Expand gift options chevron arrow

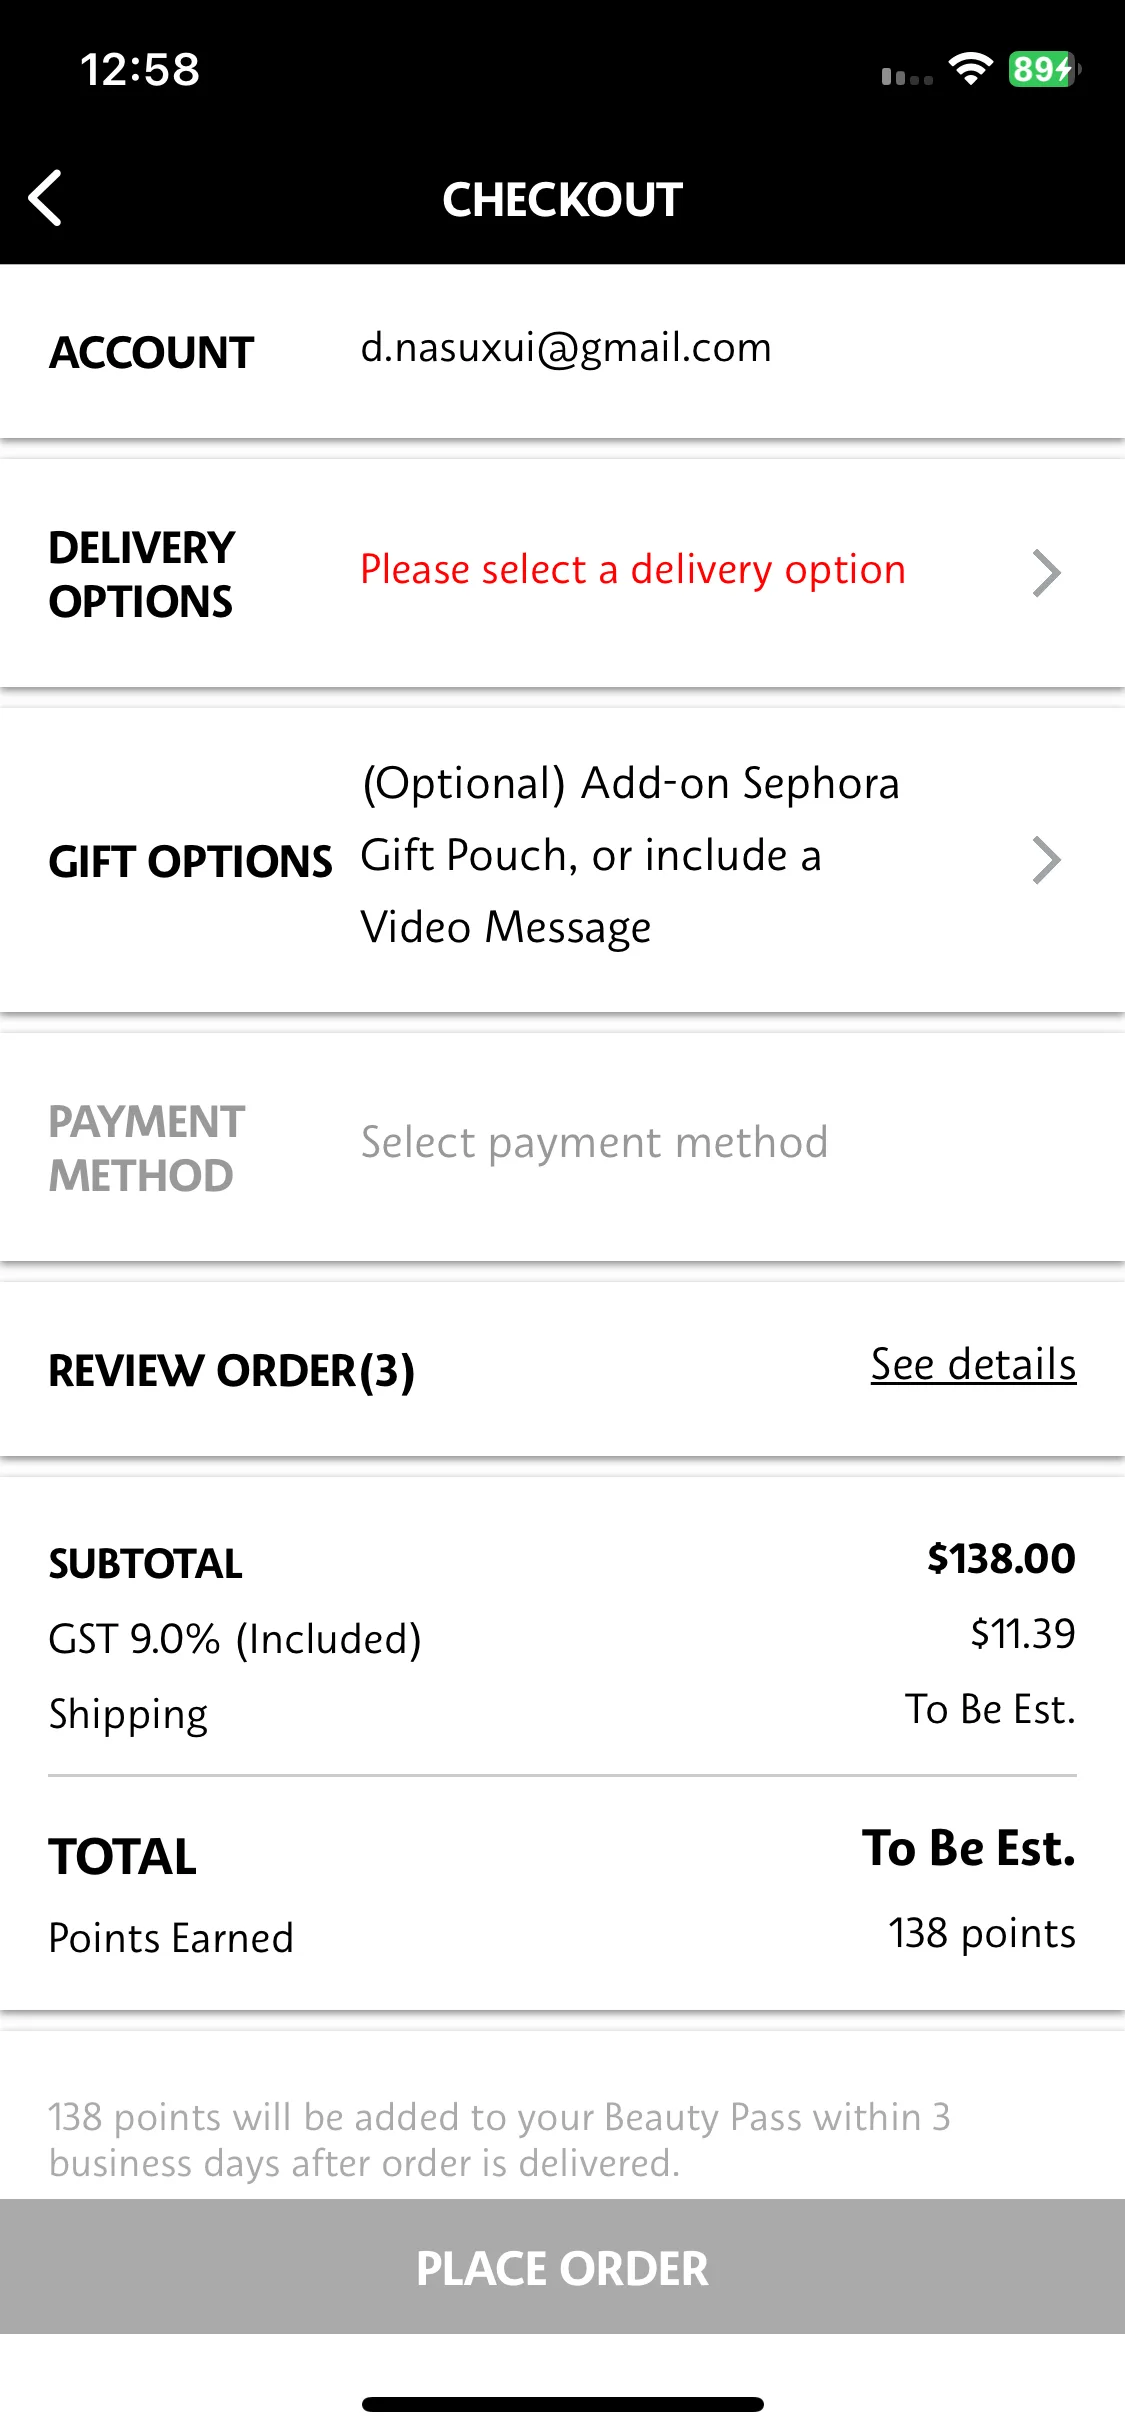pos(1046,861)
